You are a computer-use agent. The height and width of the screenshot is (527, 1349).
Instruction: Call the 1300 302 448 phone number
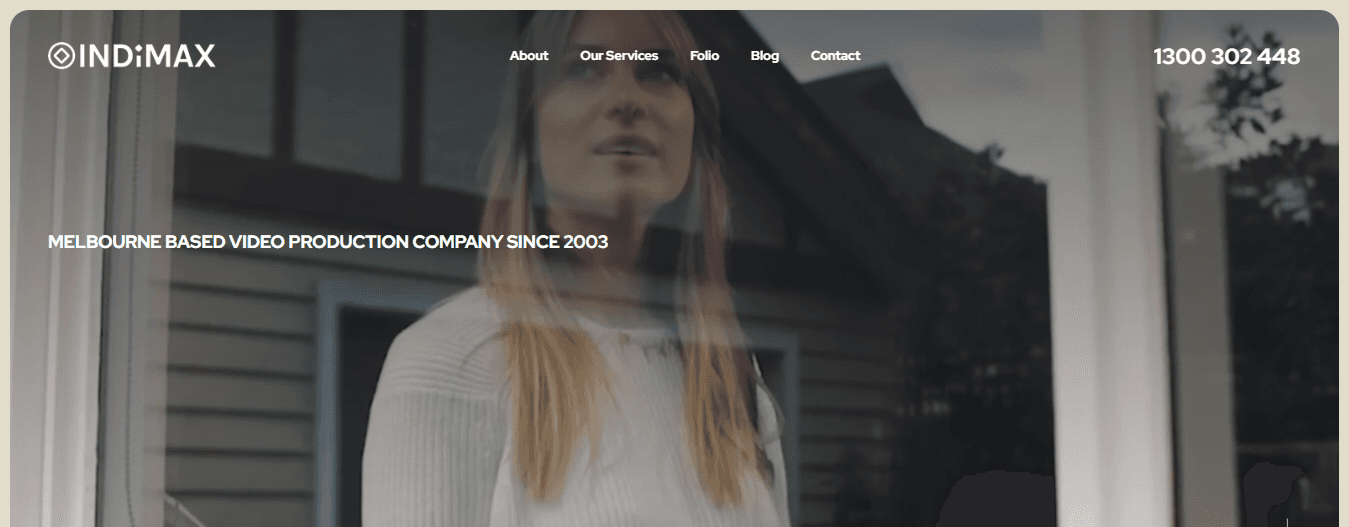1227,56
